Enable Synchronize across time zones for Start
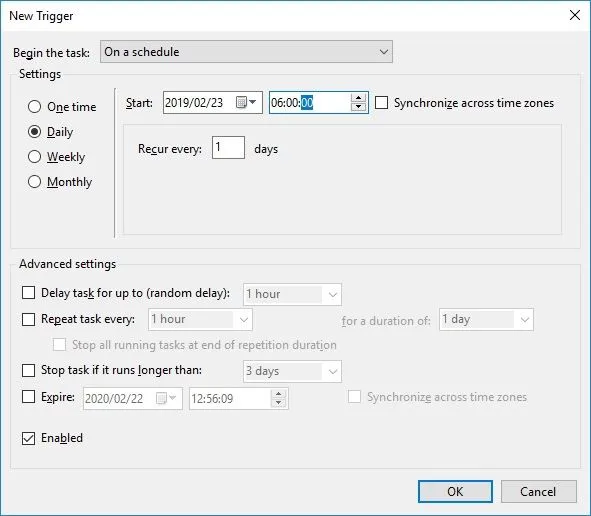The height and width of the screenshot is (516, 591). [381, 103]
